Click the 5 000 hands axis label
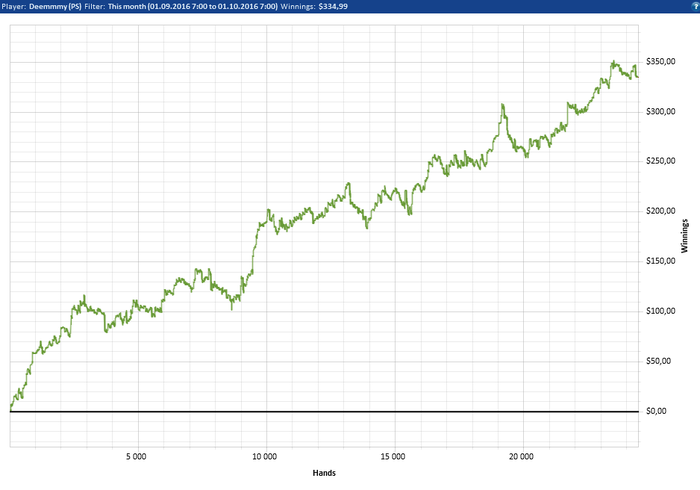This screenshot has height=490, width=700. pos(136,457)
